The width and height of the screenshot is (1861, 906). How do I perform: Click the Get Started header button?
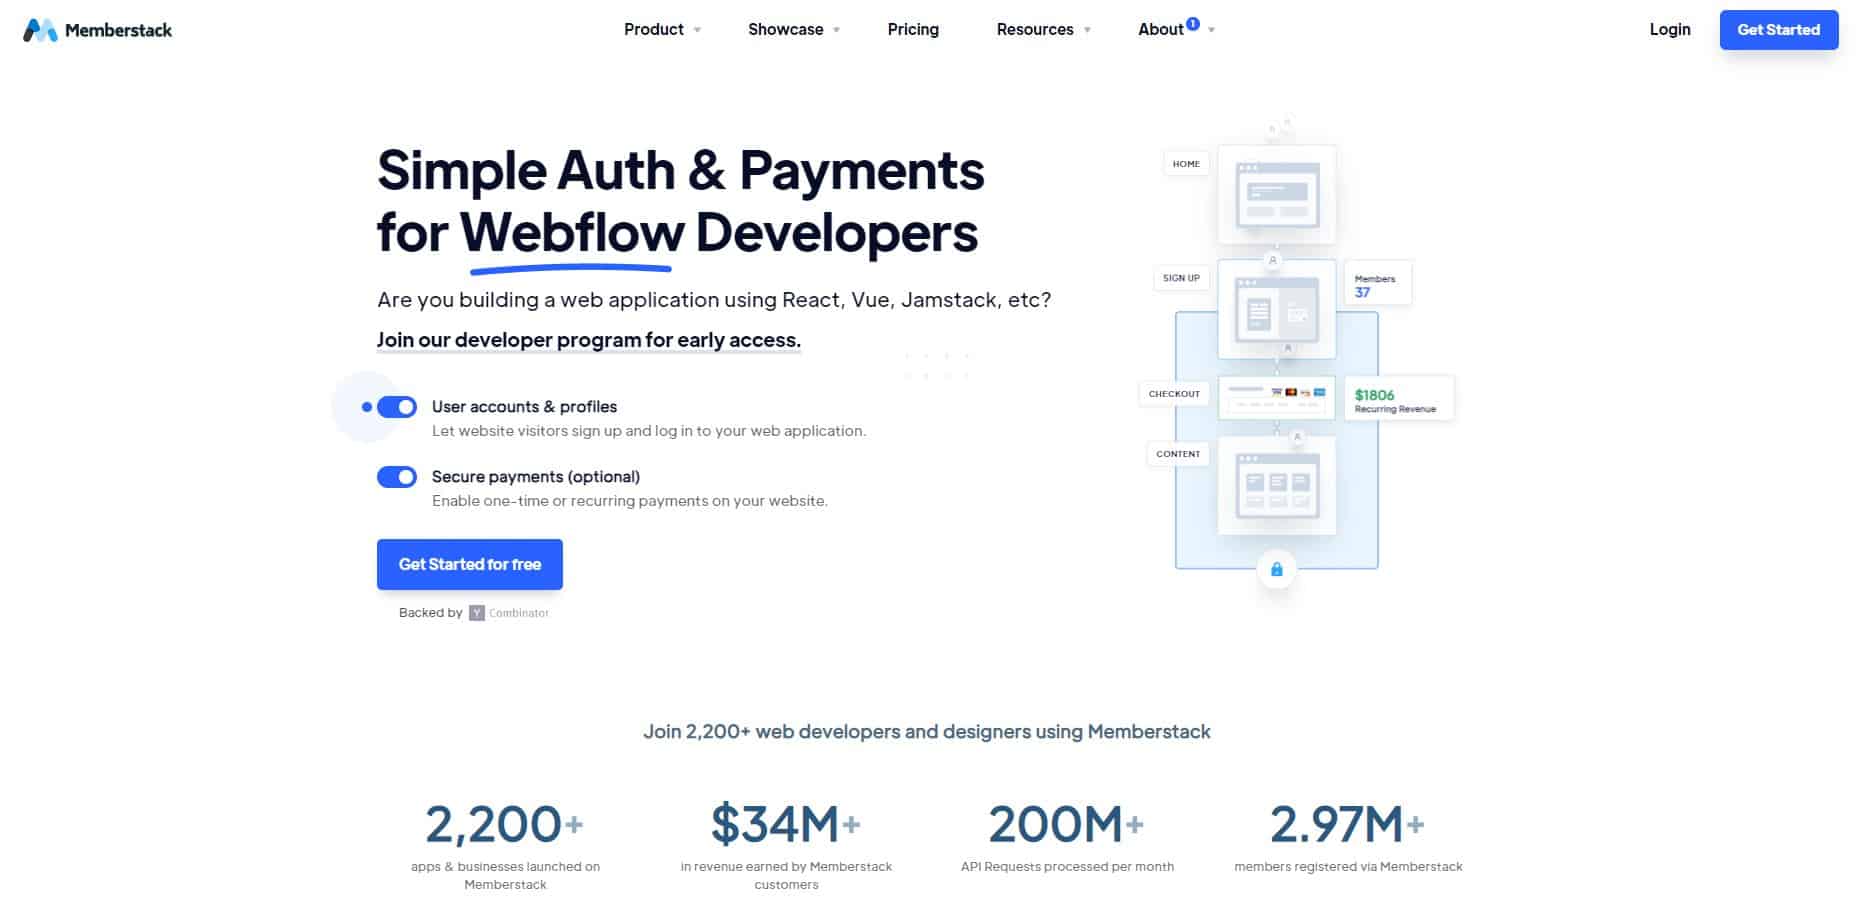click(x=1779, y=30)
